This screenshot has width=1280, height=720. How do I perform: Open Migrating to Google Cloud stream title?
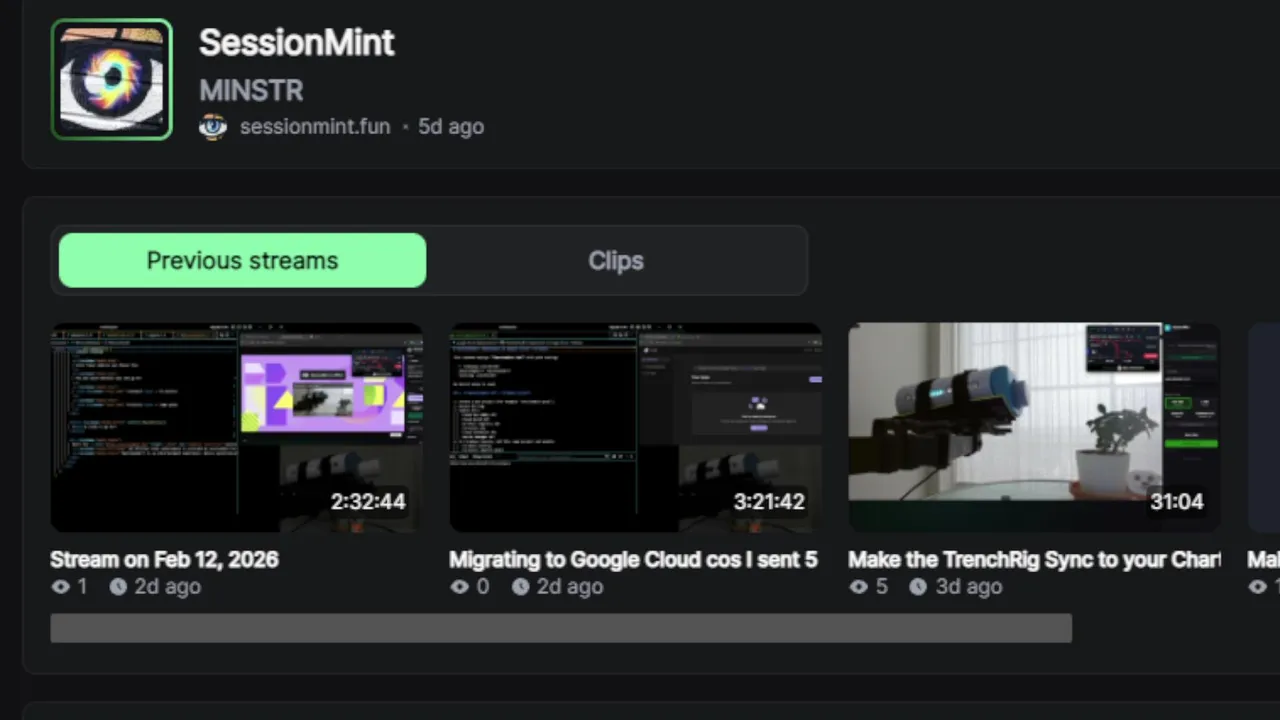pyautogui.click(x=633, y=559)
